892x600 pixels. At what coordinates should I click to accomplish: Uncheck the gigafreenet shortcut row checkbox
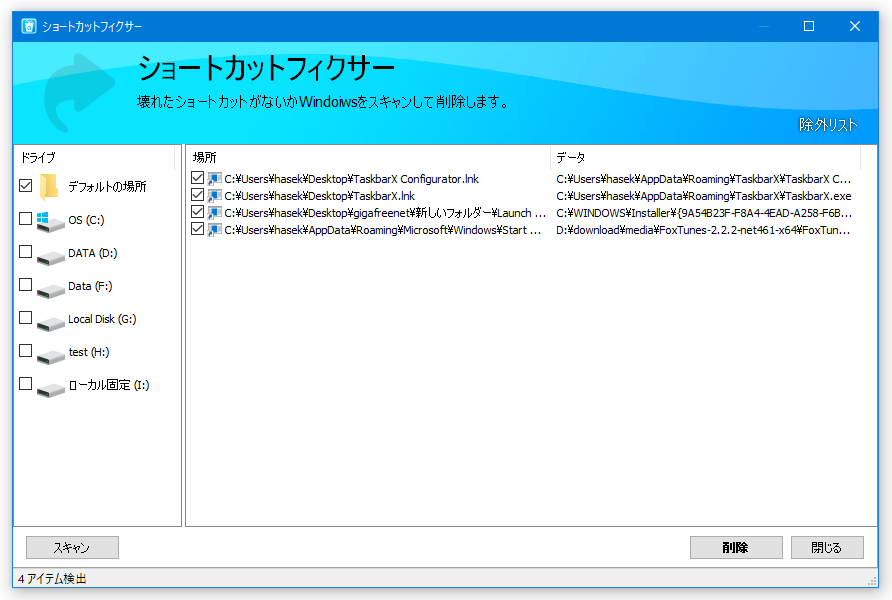(x=197, y=212)
